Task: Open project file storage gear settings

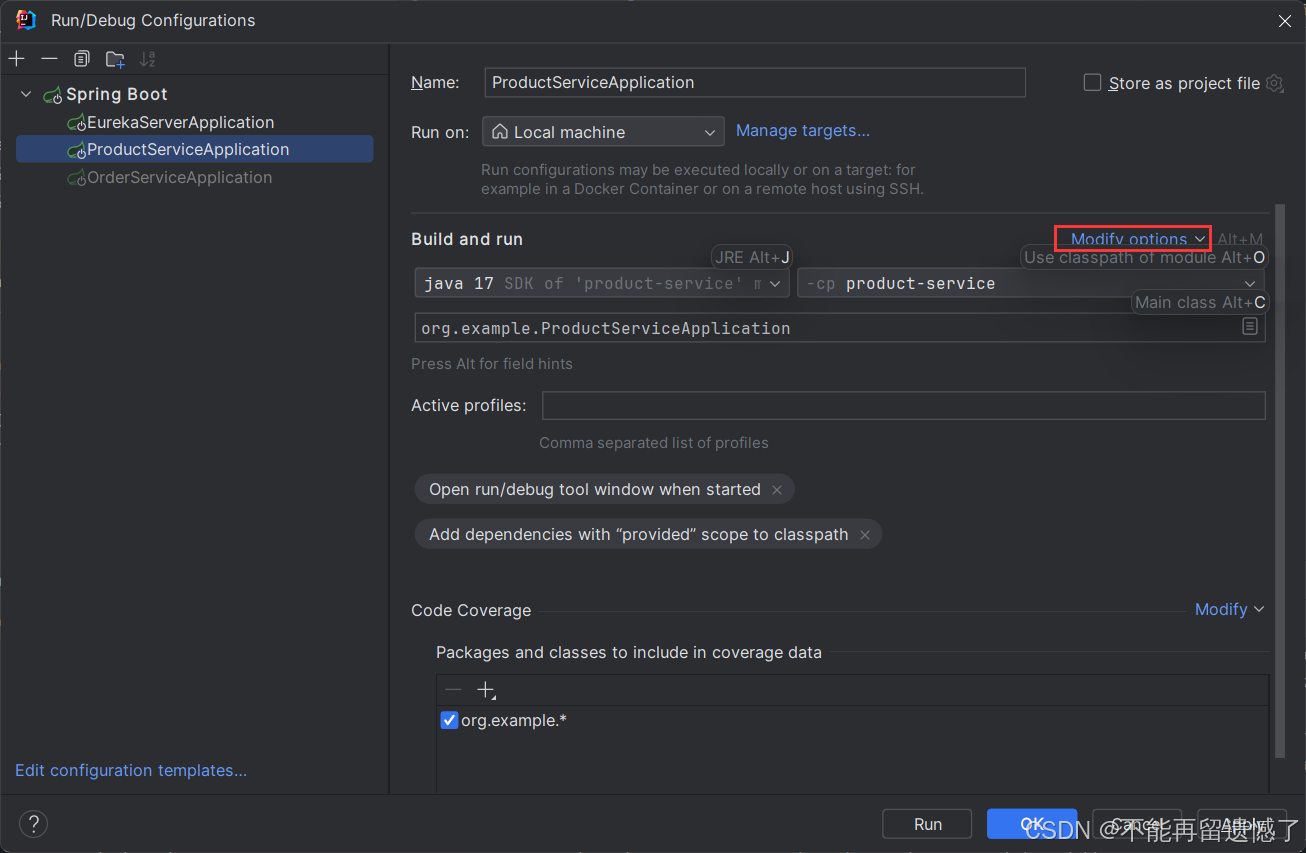Action: click(1274, 83)
